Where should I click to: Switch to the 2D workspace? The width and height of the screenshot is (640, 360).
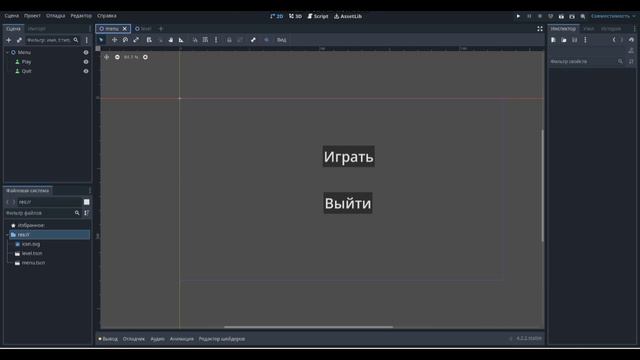pyautogui.click(x=277, y=16)
